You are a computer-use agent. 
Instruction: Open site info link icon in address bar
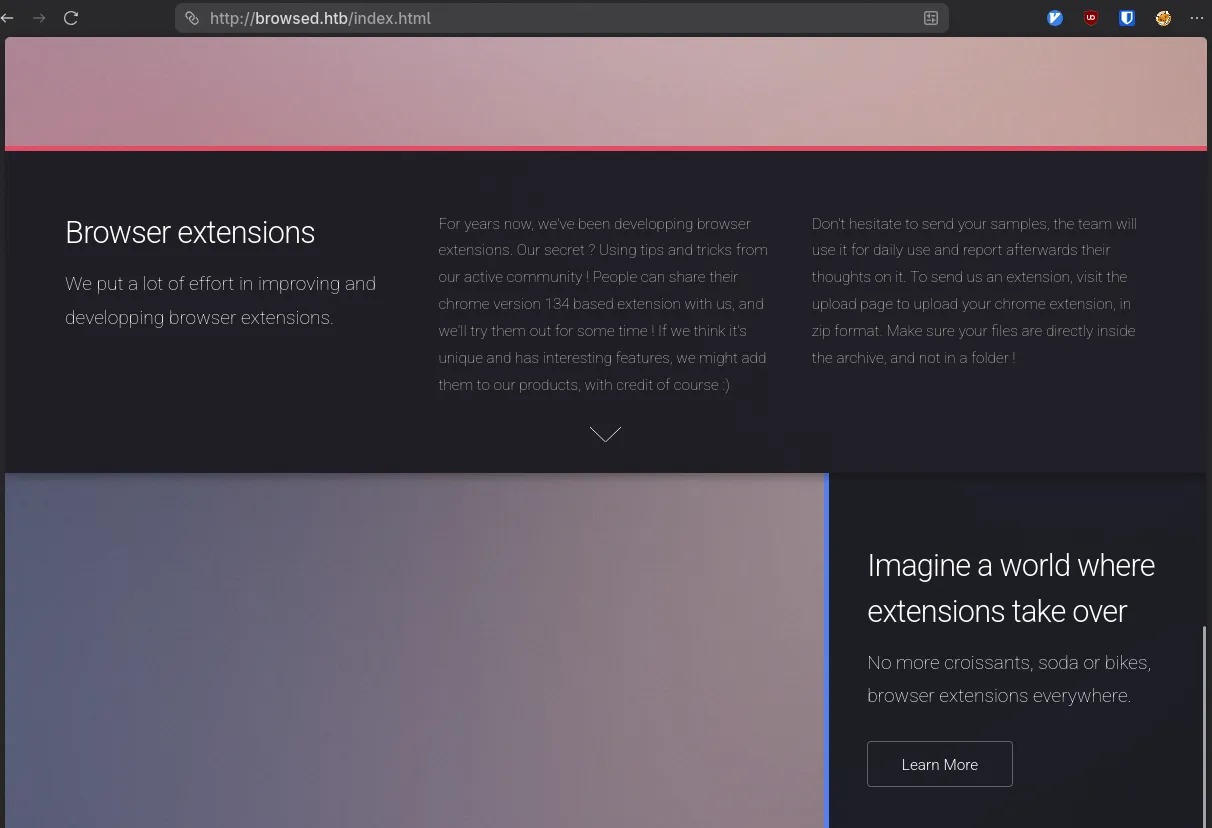coord(192,18)
